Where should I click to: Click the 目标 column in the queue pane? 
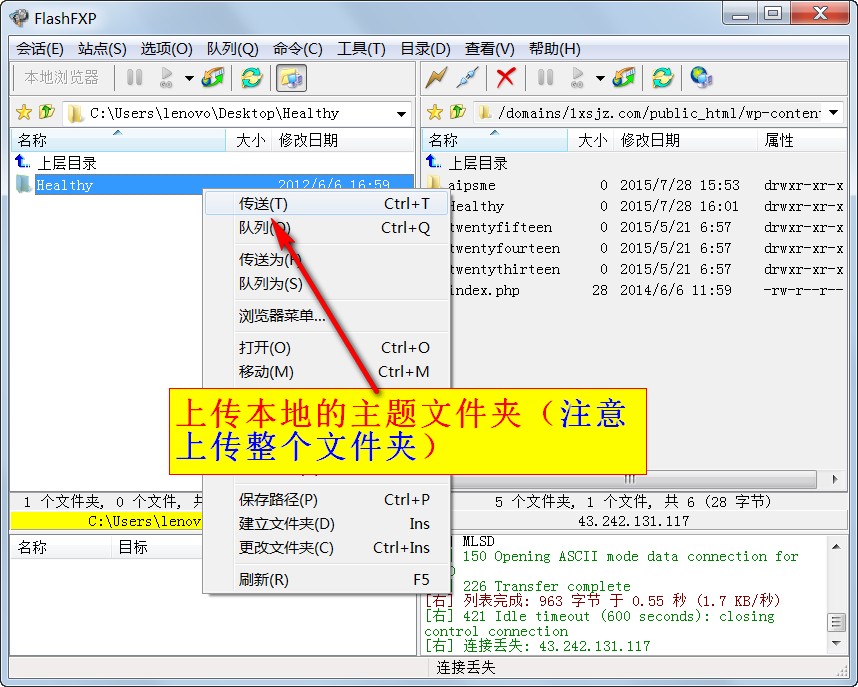click(x=157, y=547)
